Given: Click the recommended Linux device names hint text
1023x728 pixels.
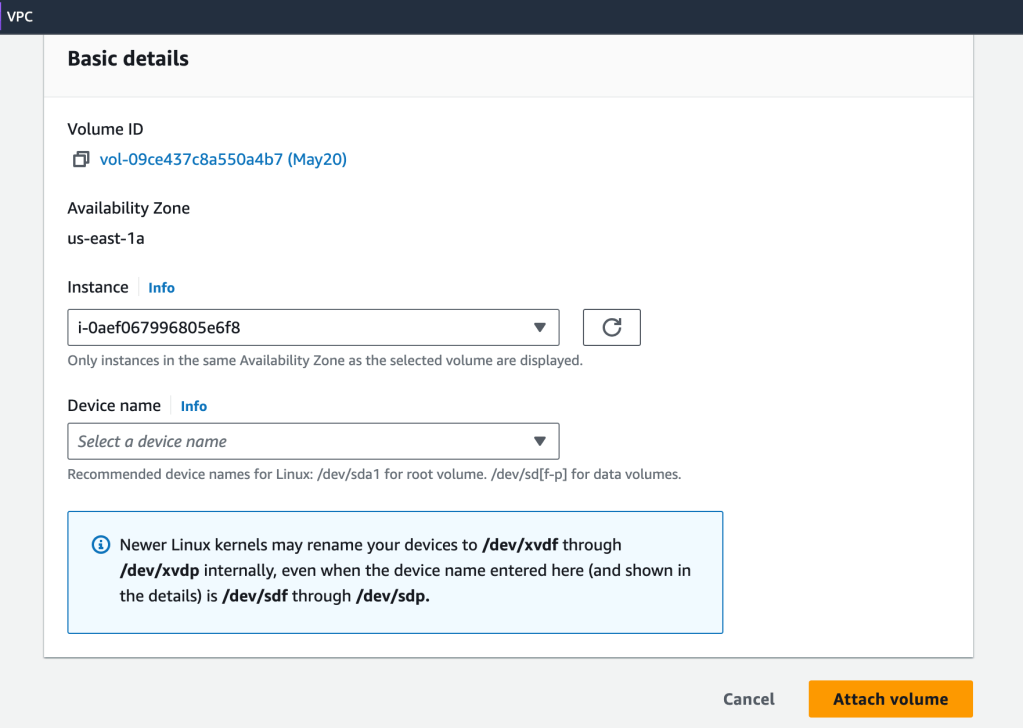Looking at the screenshot, I should point(374,474).
